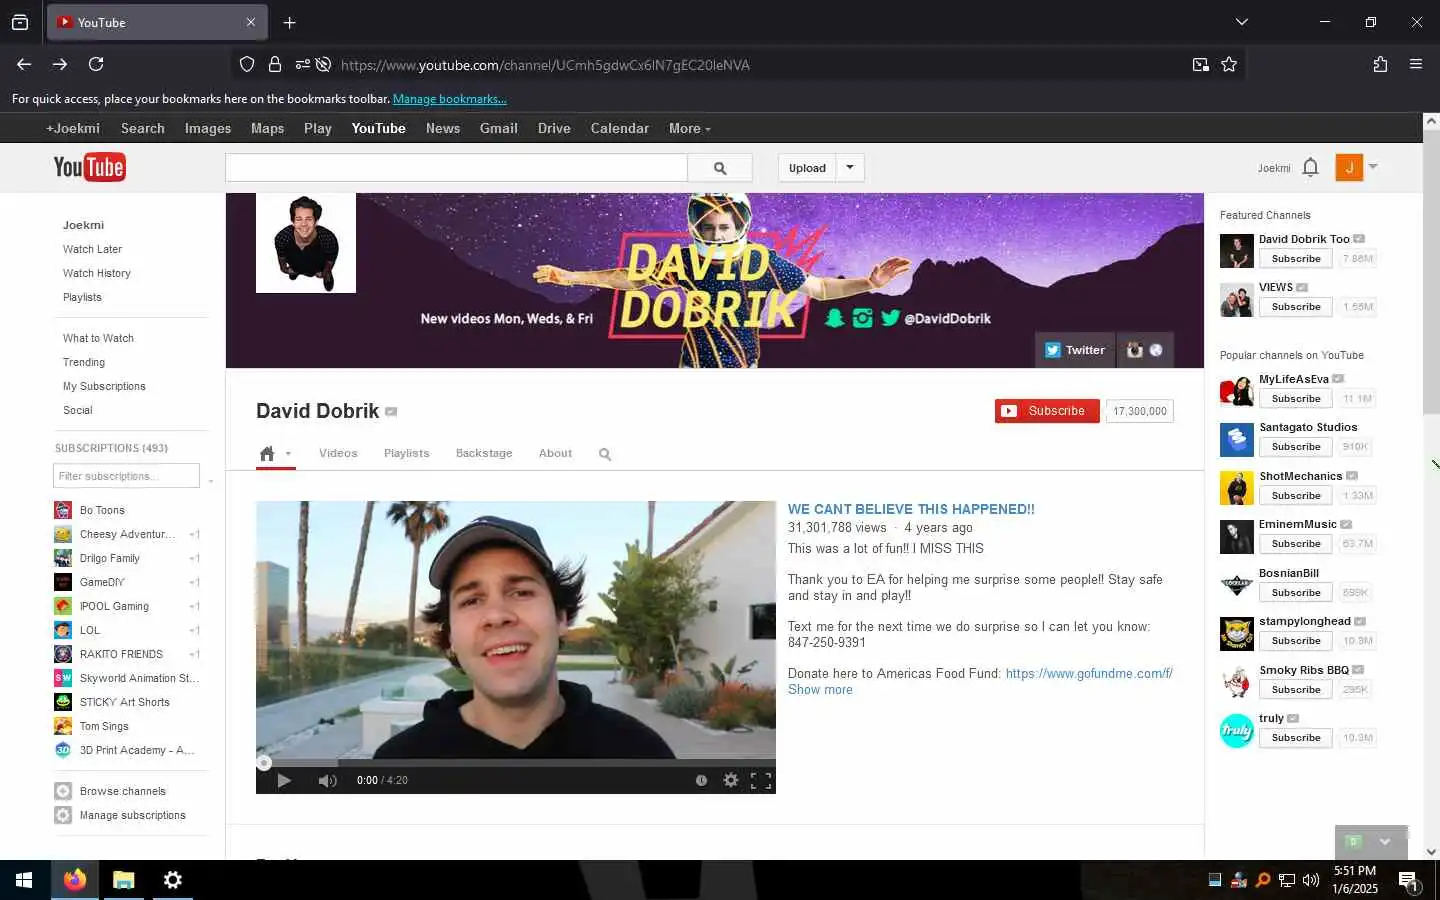
Task: Open a new browser tab
Action: [289, 22]
